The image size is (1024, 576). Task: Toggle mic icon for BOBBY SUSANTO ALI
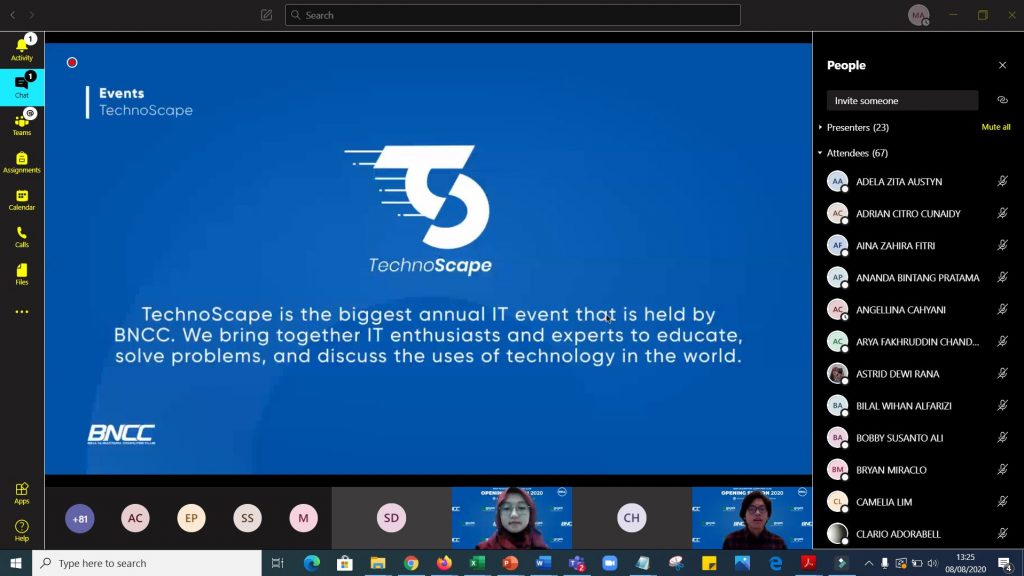1002,437
